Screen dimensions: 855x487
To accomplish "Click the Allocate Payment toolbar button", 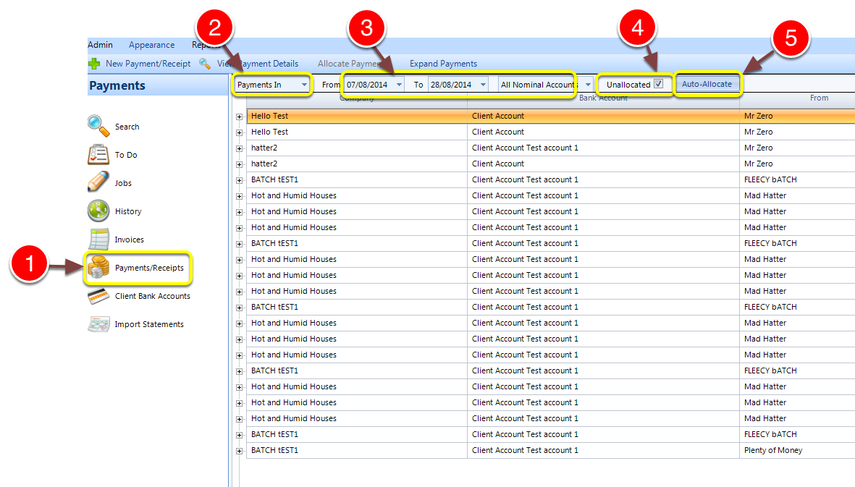I will [349, 64].
